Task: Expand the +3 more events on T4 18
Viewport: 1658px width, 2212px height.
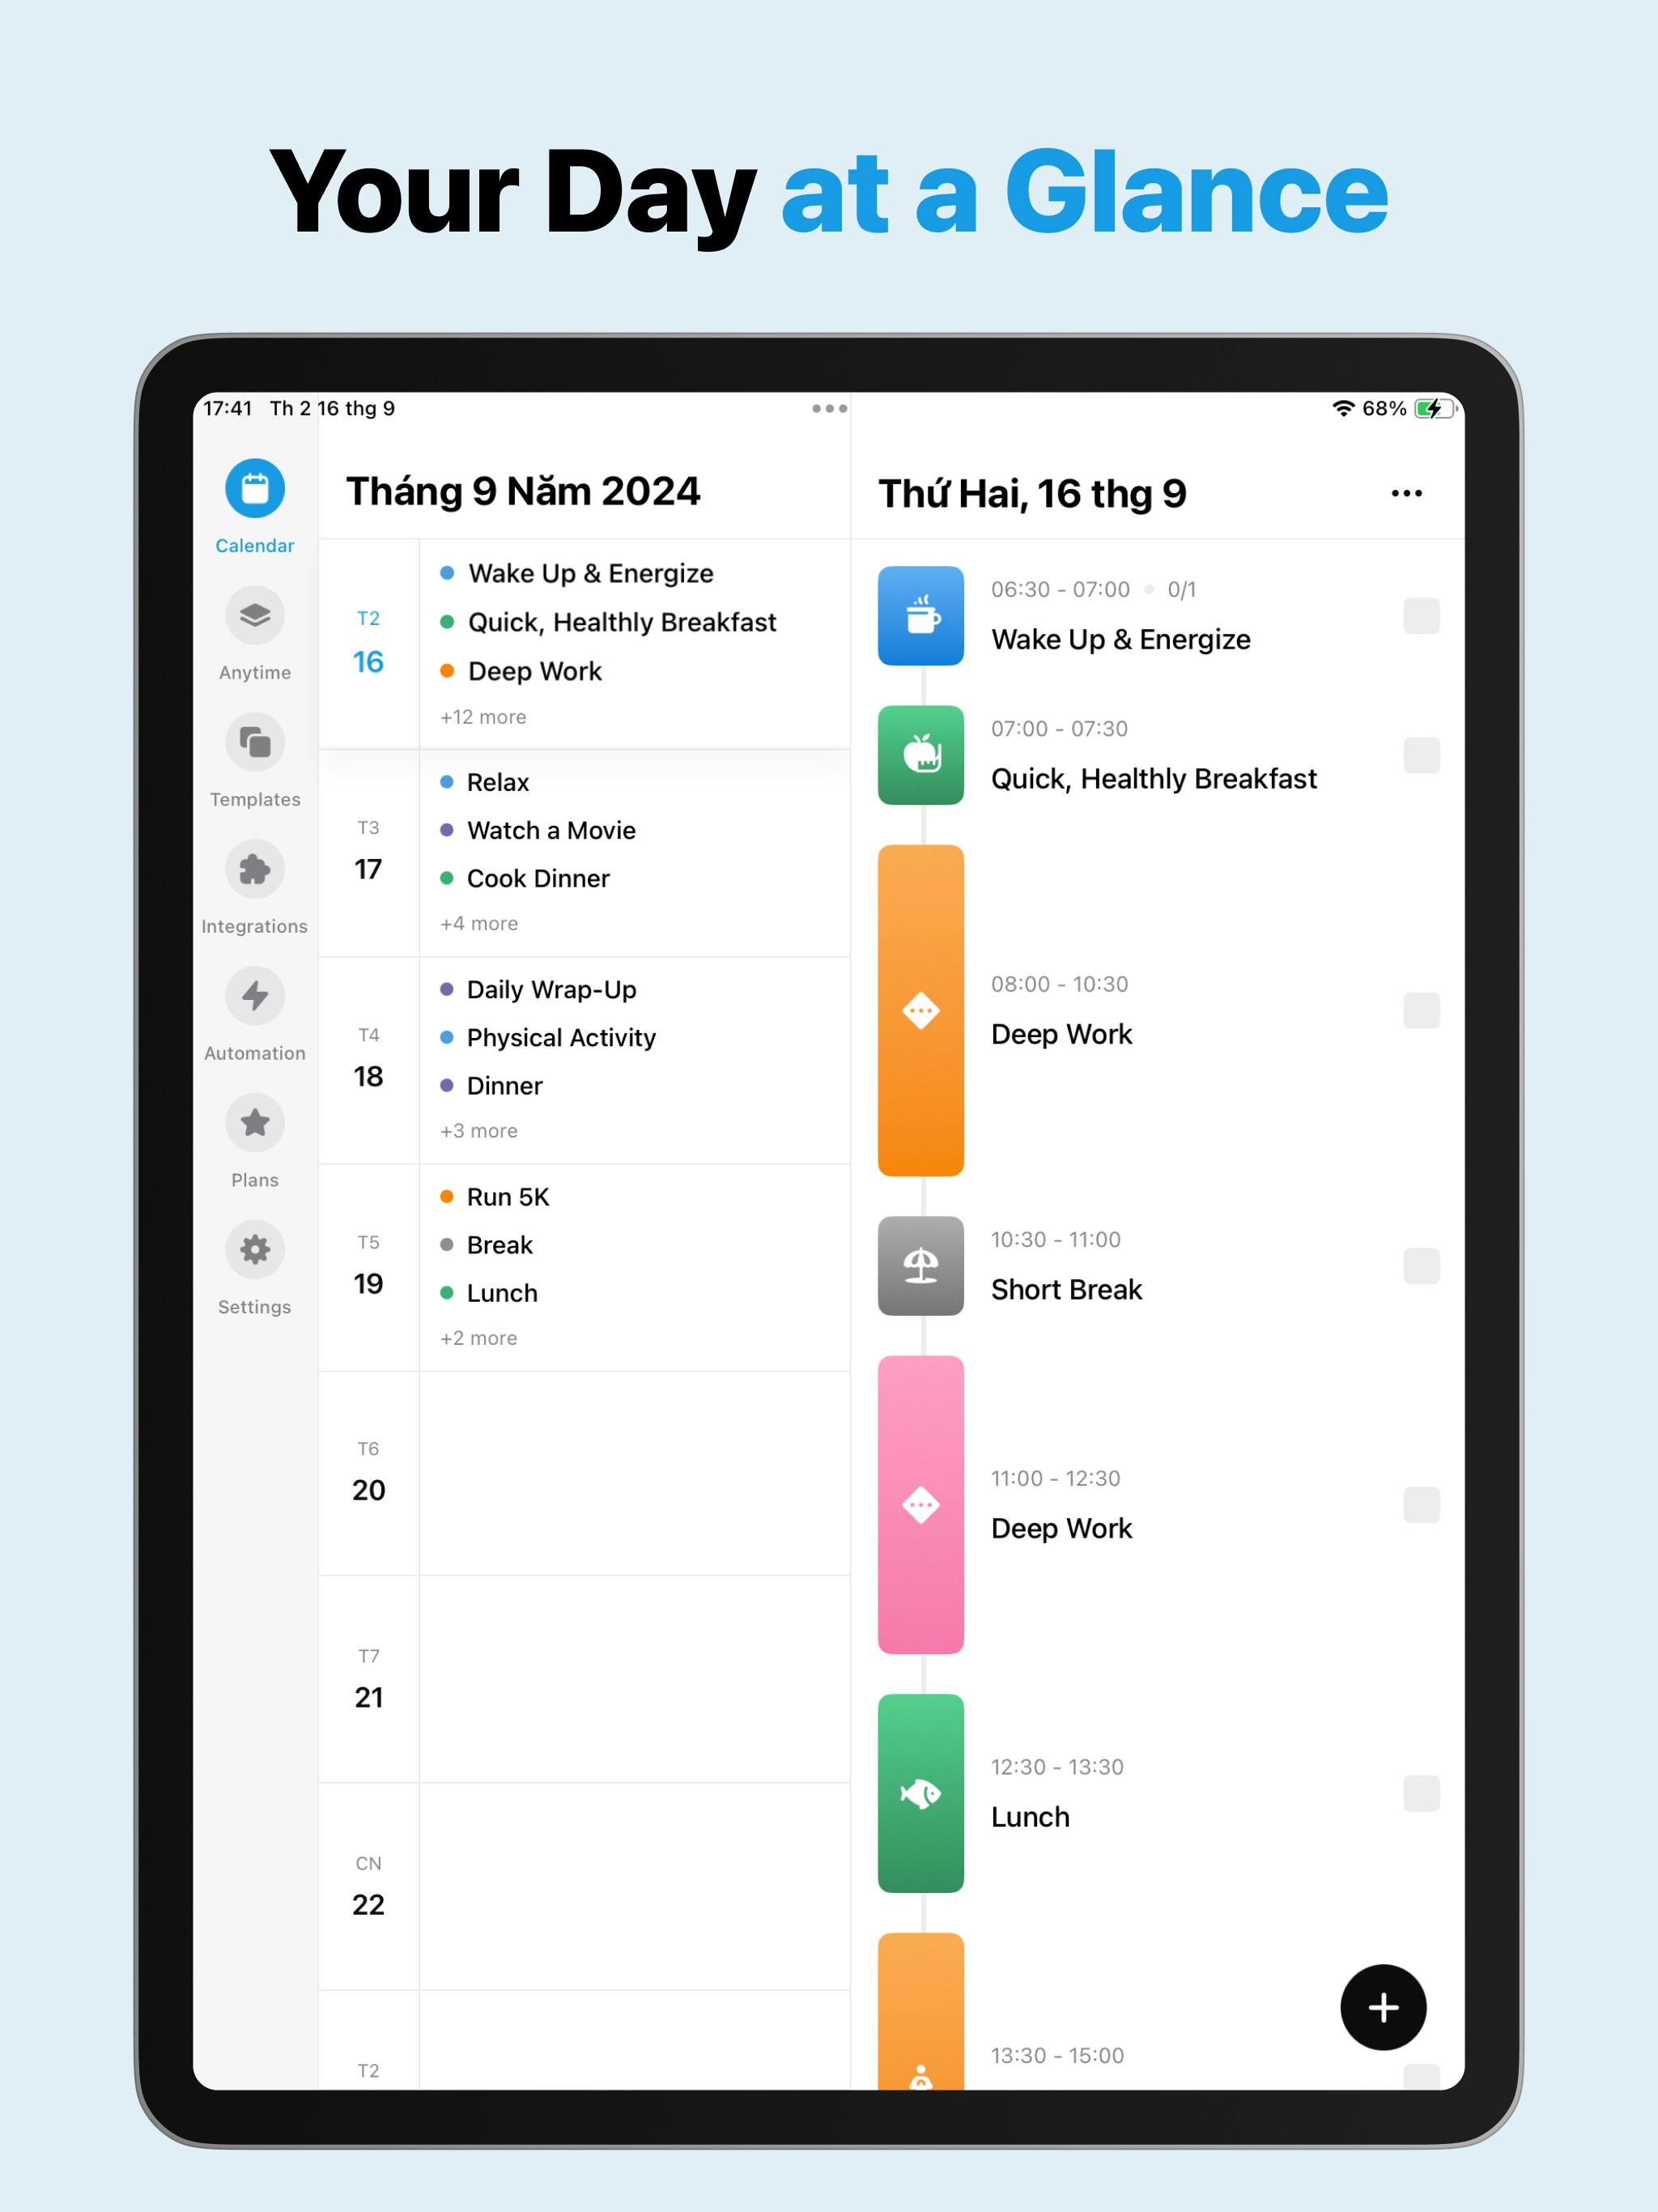Action: pyautogui.click(x=481, y=1130)
